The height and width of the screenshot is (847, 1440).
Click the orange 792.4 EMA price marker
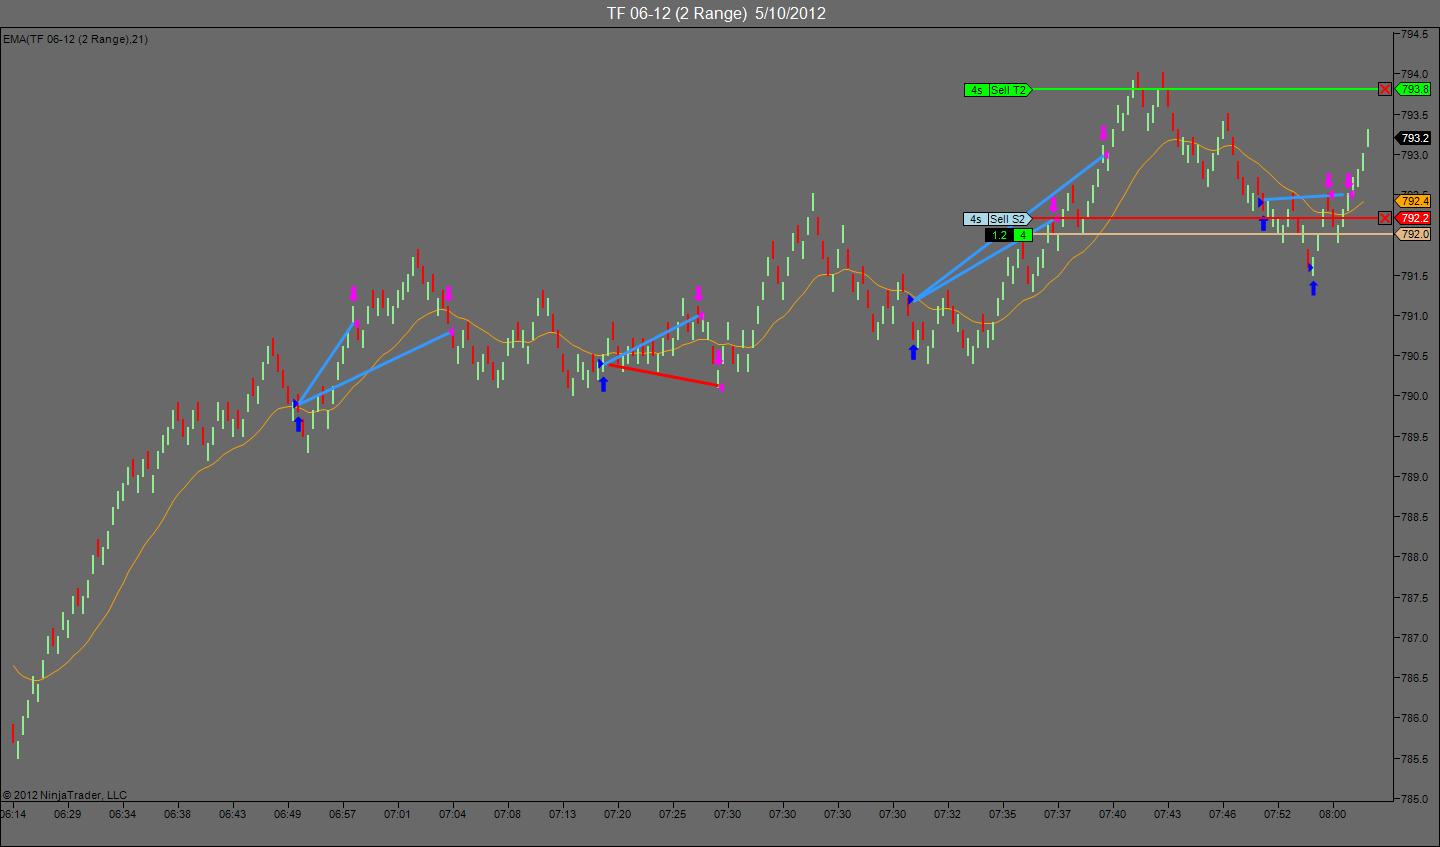tap(1414, 201)
